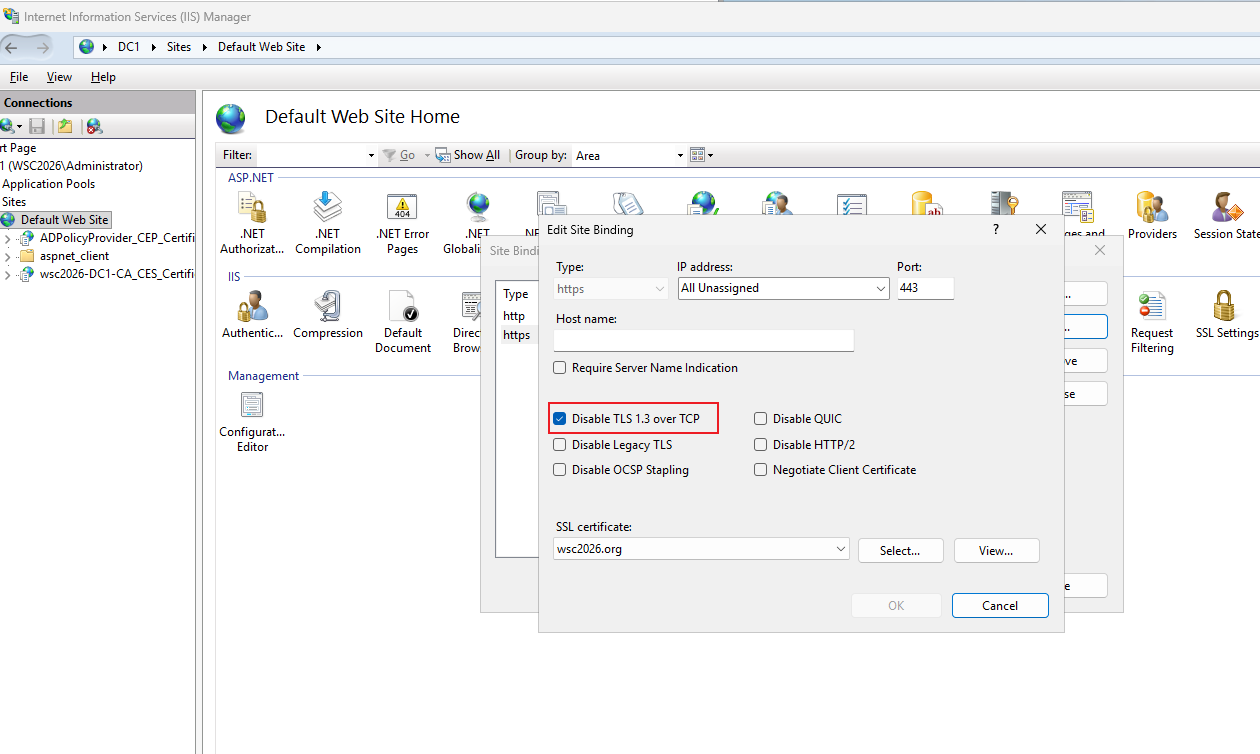Open the .NET Authorization Rules icon
Viewport: 1260px width, 754px height.
click(x=252, y=223)
